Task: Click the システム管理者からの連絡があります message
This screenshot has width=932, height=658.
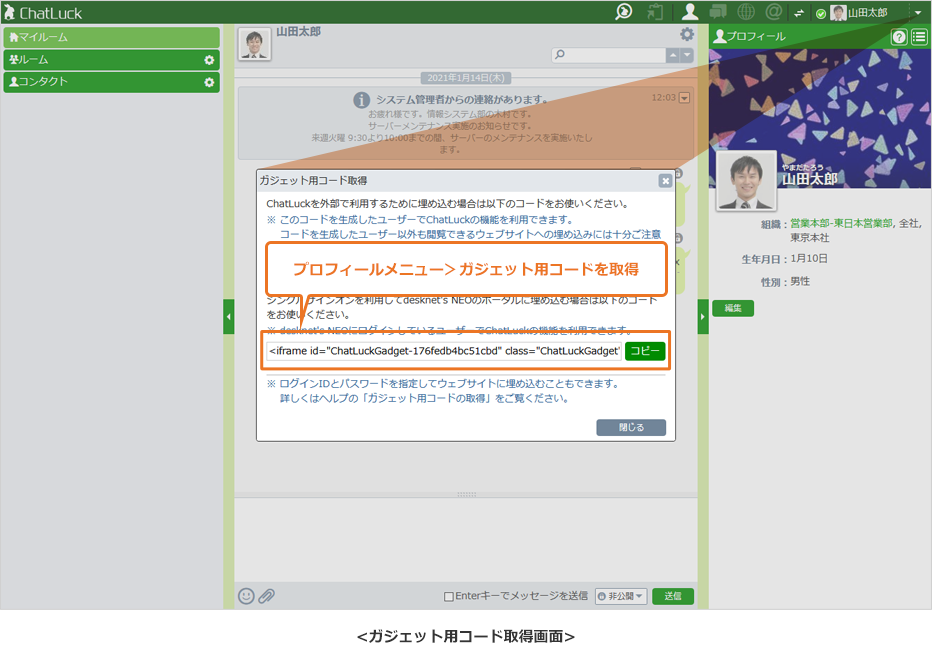Action: 466,124
